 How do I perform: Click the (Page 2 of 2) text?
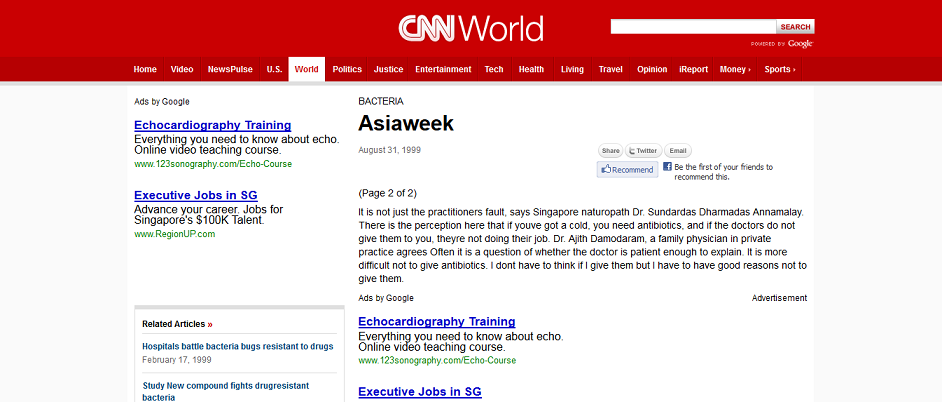(387, 193)
